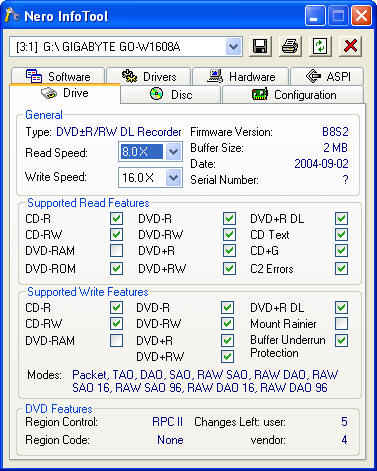Click the 16.0X write speed value field
Image resolution: width=377 pixels, height=471 pixels.
(x=142, y=177)
